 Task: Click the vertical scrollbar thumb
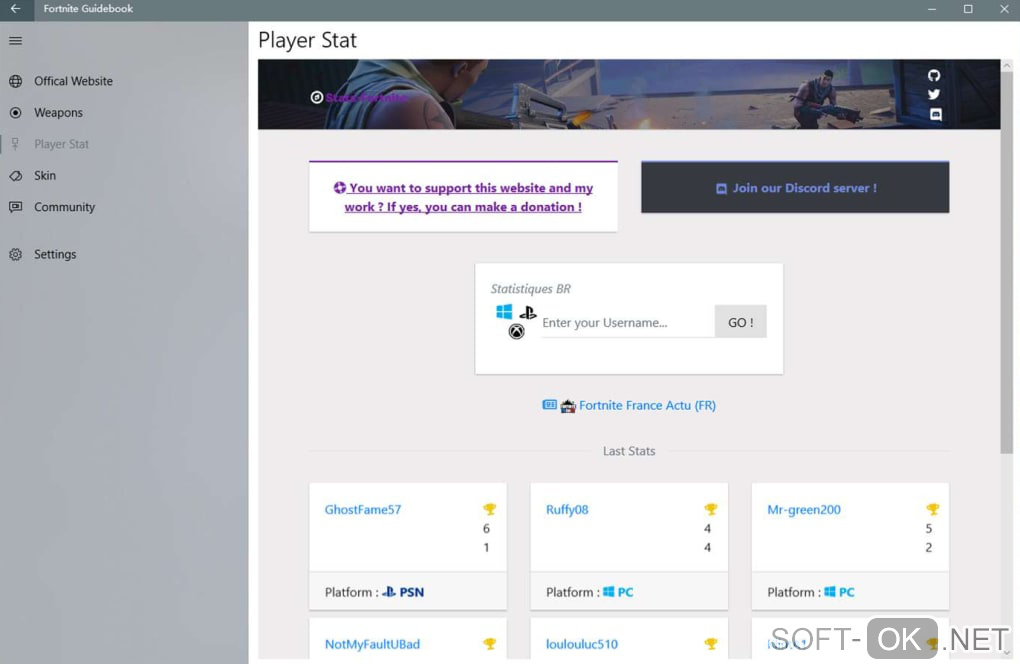coord(1006,263)
